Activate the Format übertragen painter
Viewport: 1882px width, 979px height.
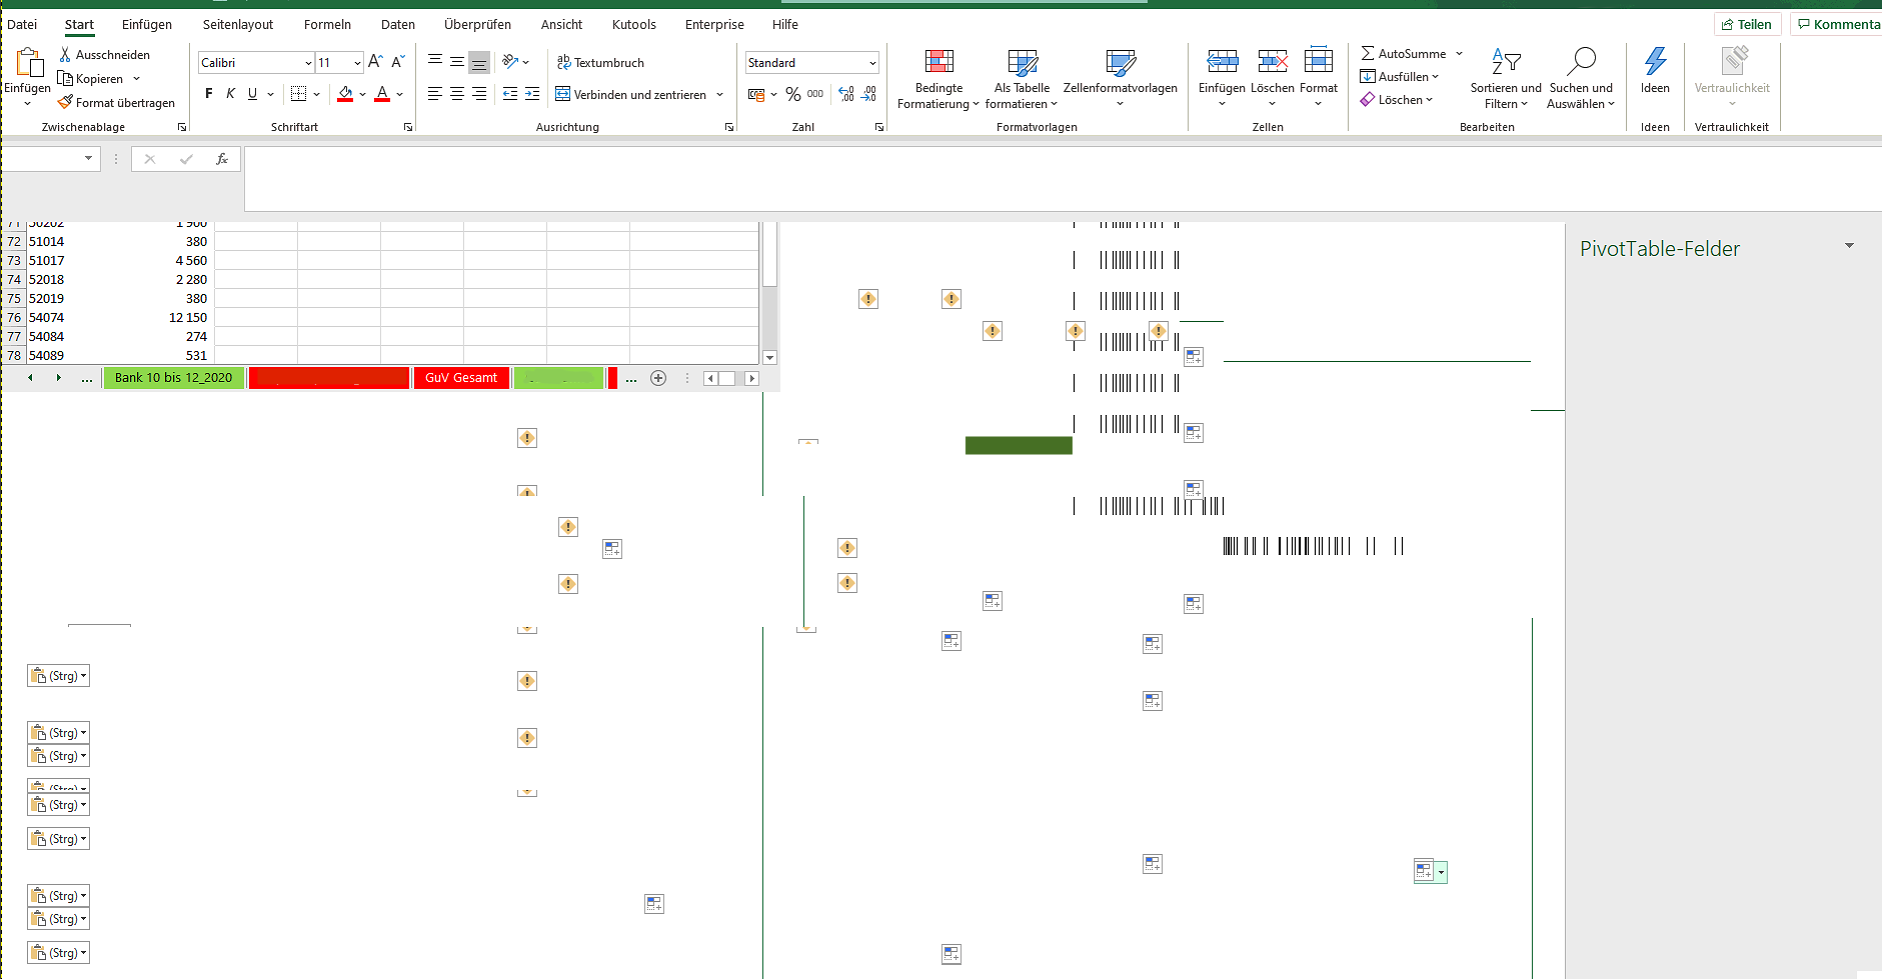pyautogui.click(x=116, y=102)
